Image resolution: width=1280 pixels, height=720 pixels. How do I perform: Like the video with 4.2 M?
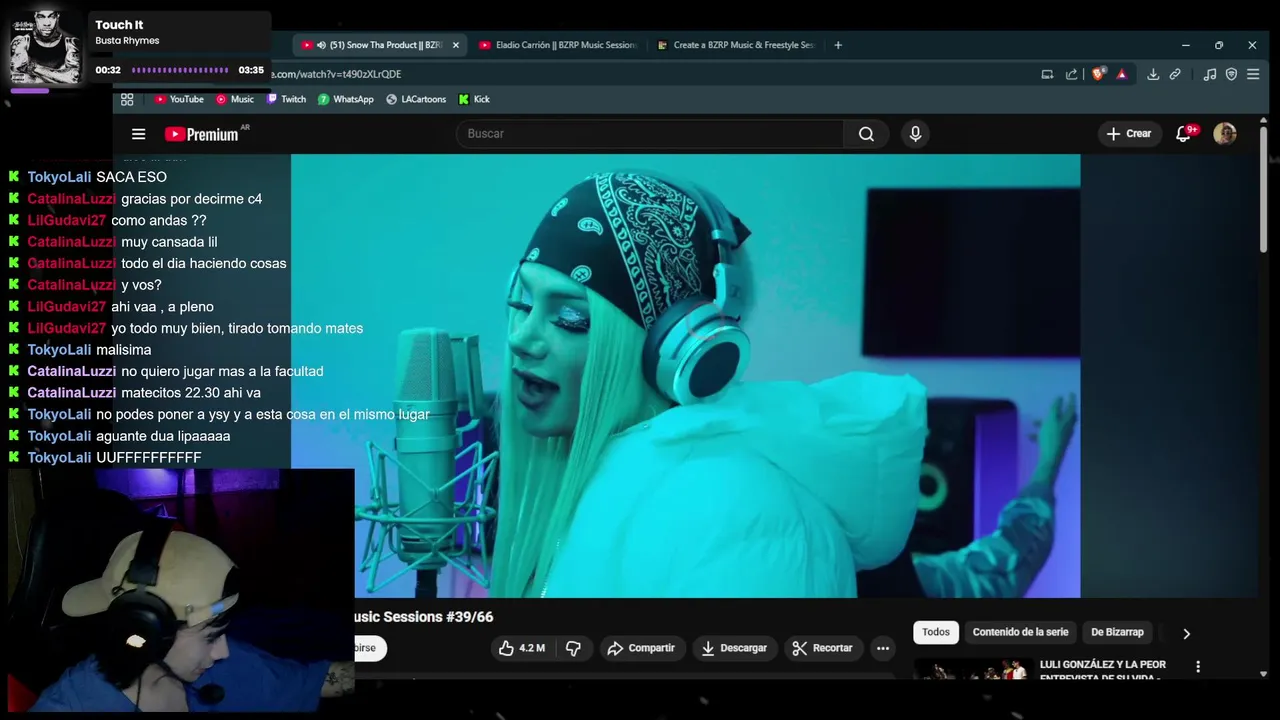(x=521, y=648)
